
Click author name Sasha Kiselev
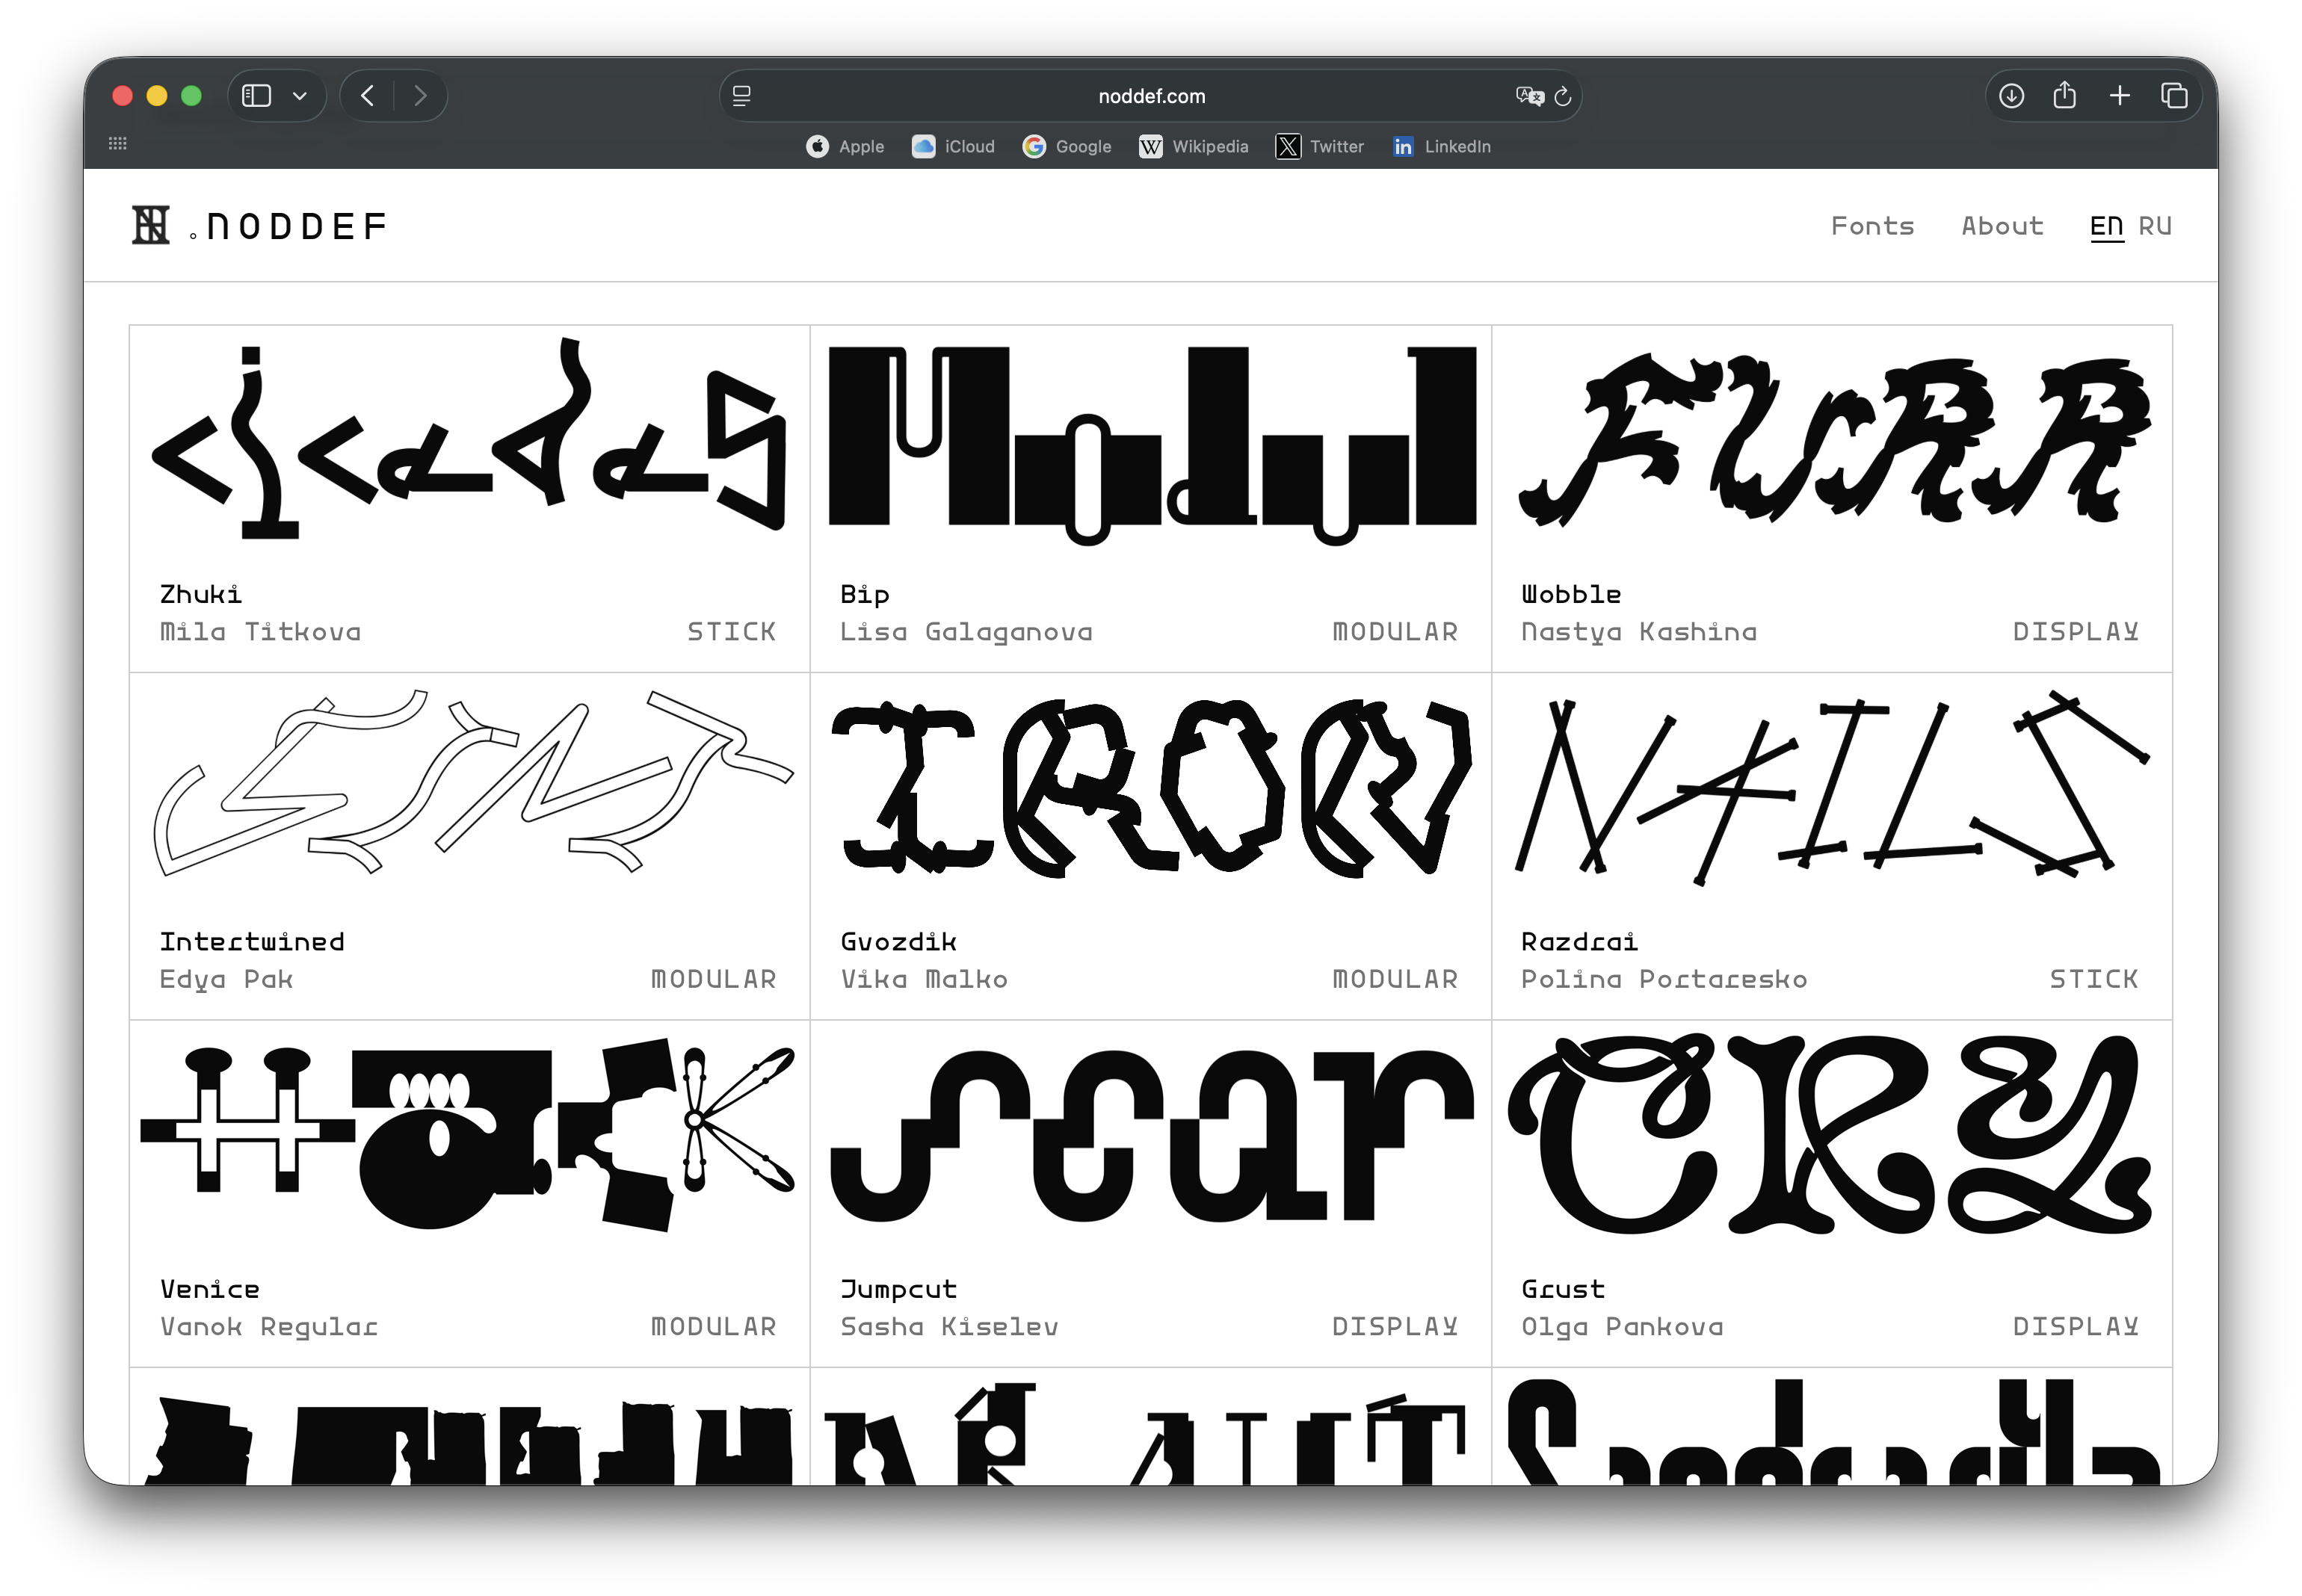949,1327
